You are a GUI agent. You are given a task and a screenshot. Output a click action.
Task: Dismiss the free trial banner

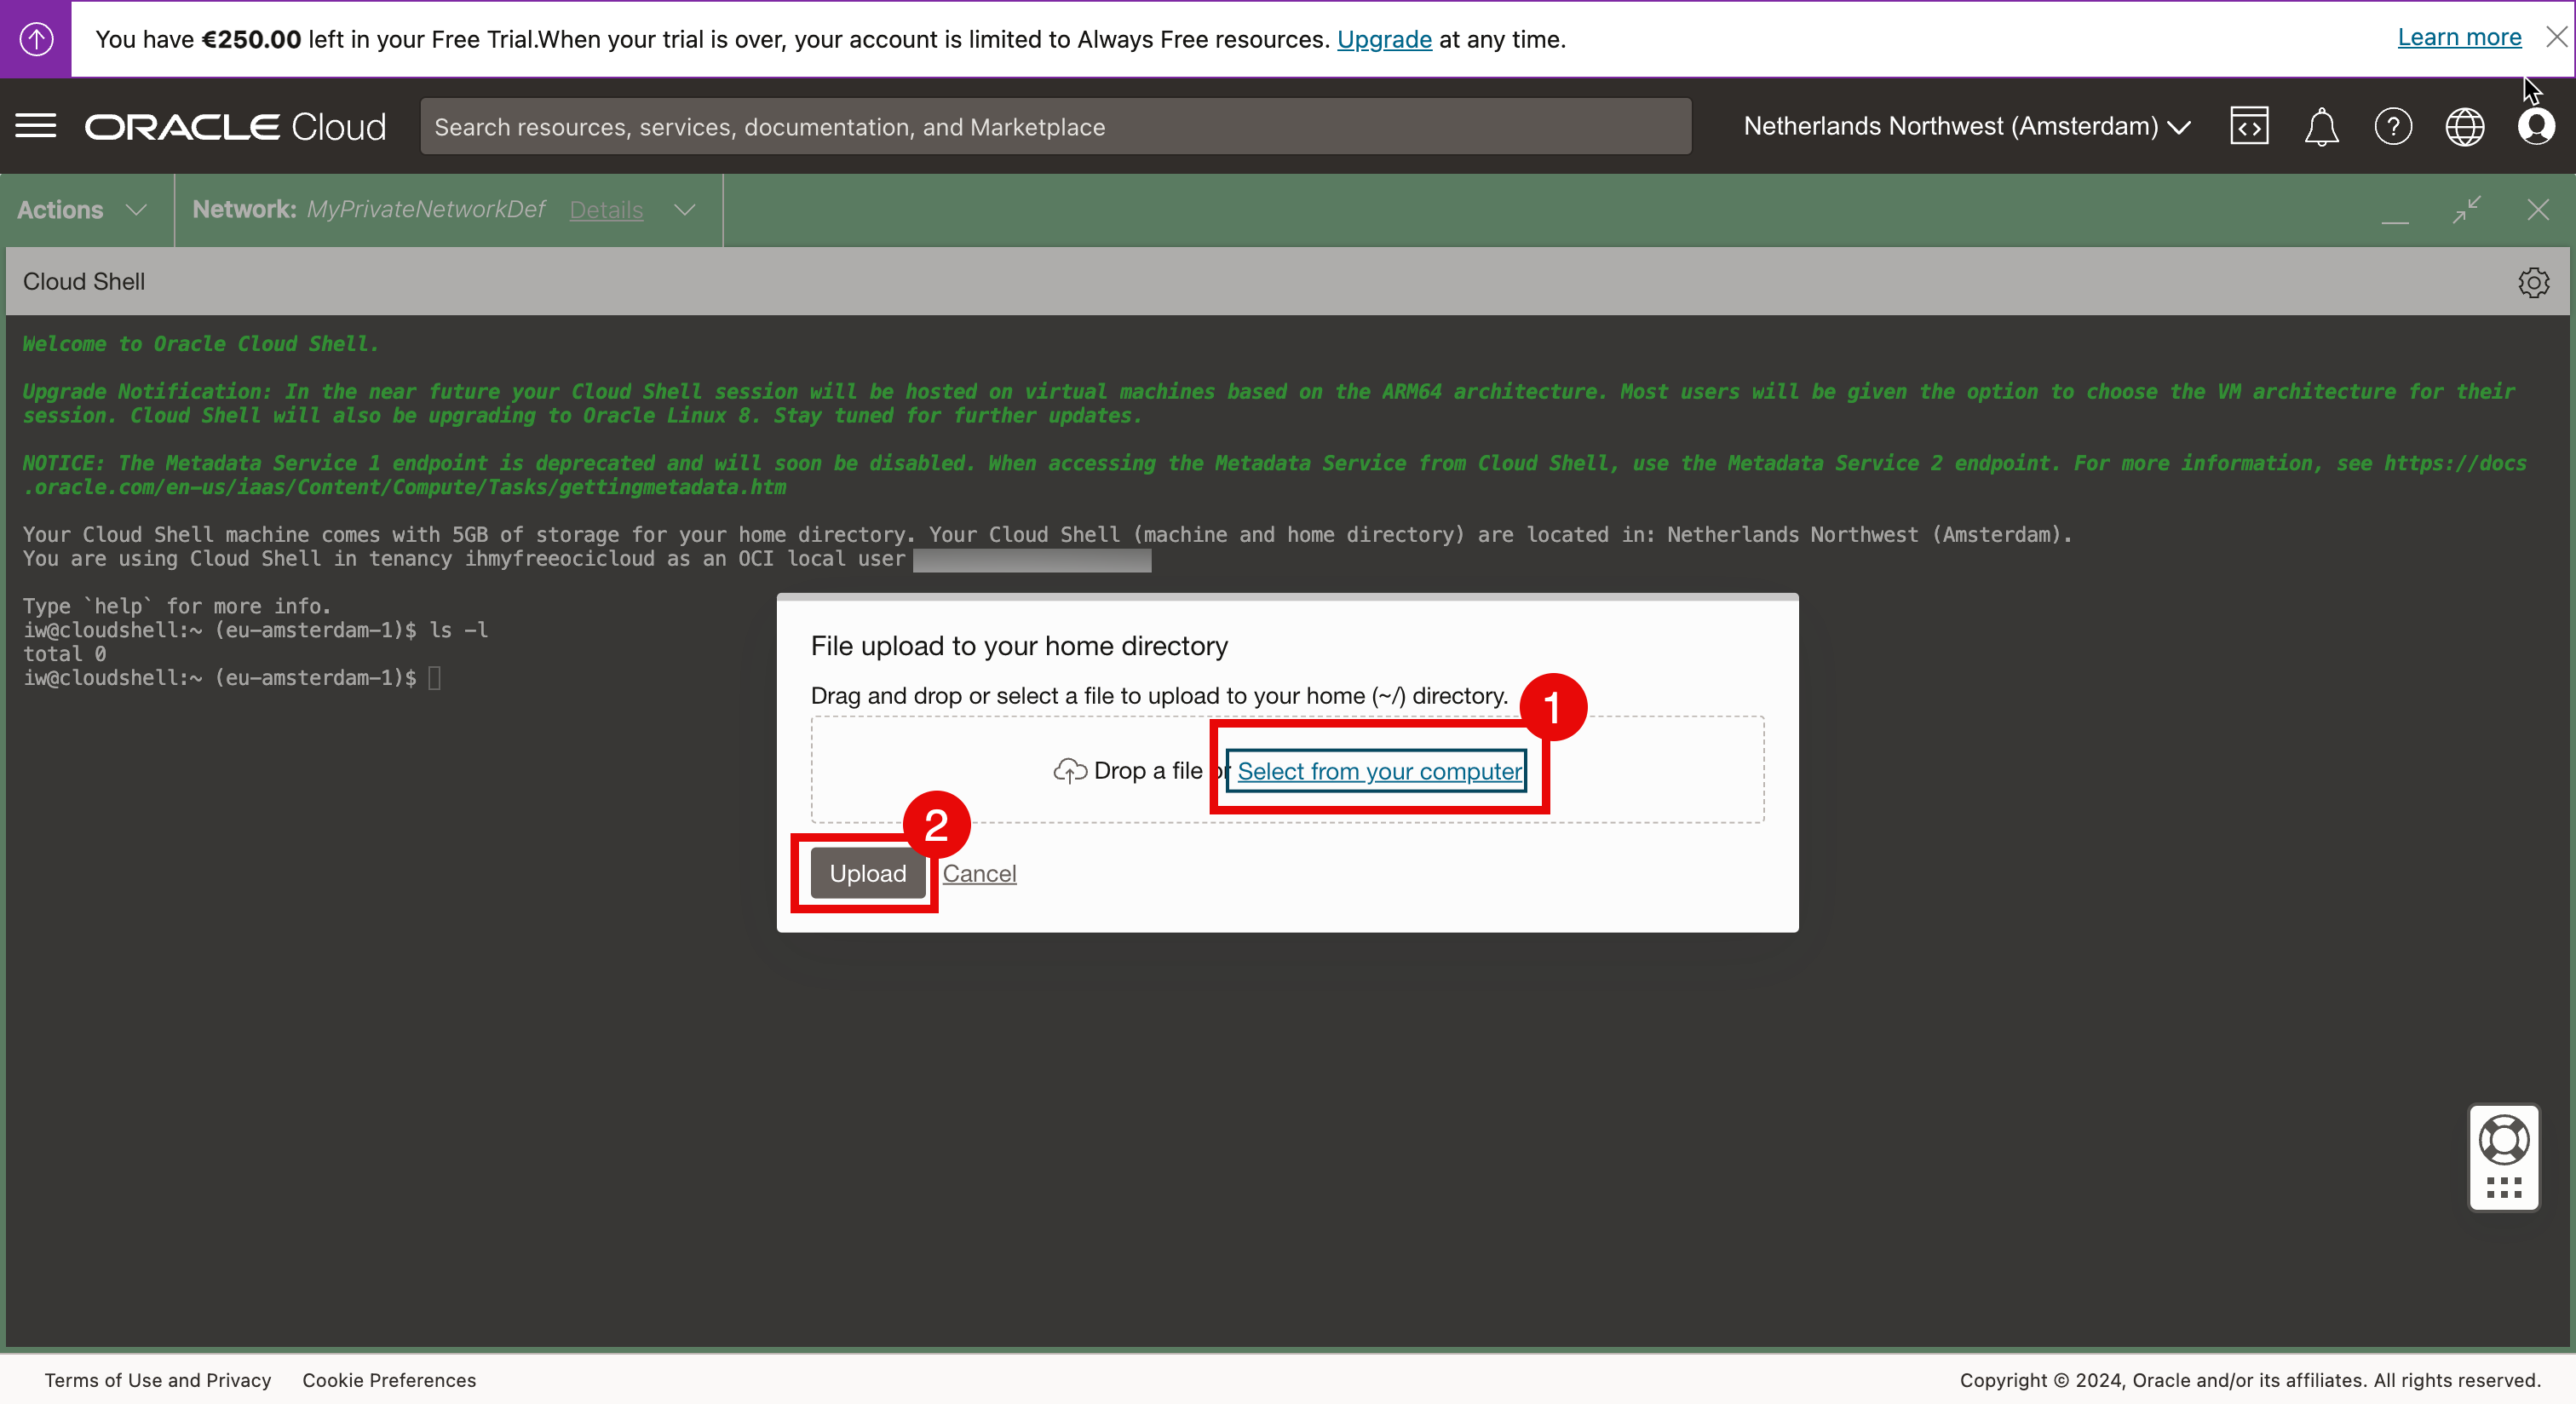(2556, 37)
